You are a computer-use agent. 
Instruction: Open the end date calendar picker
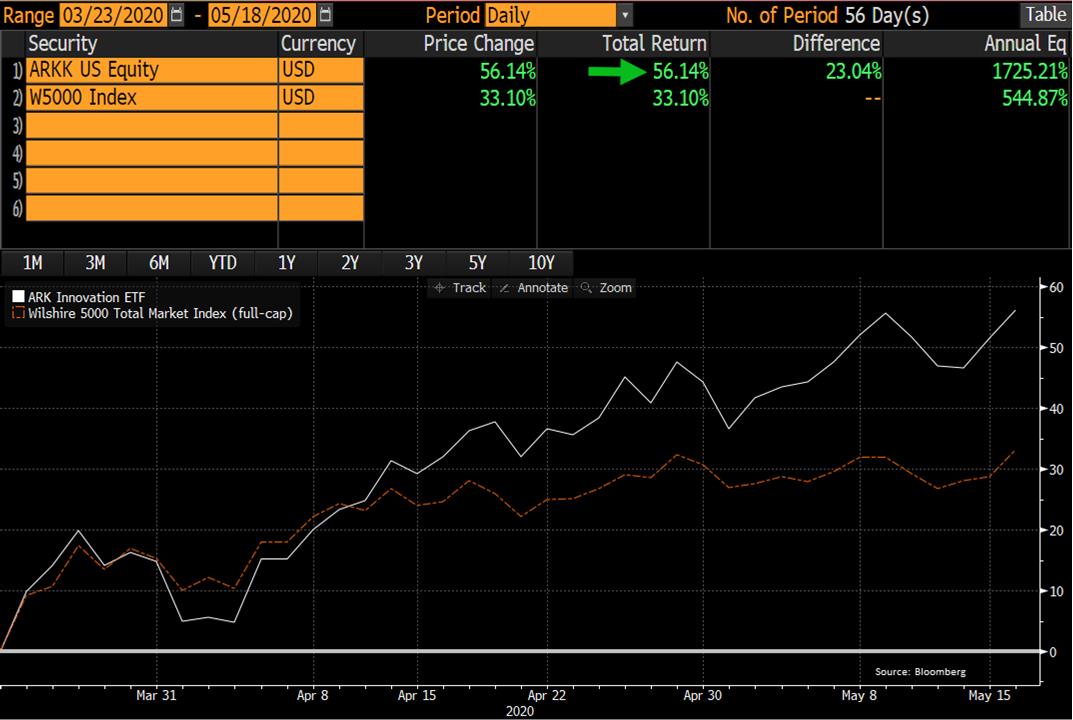point(326,14)
